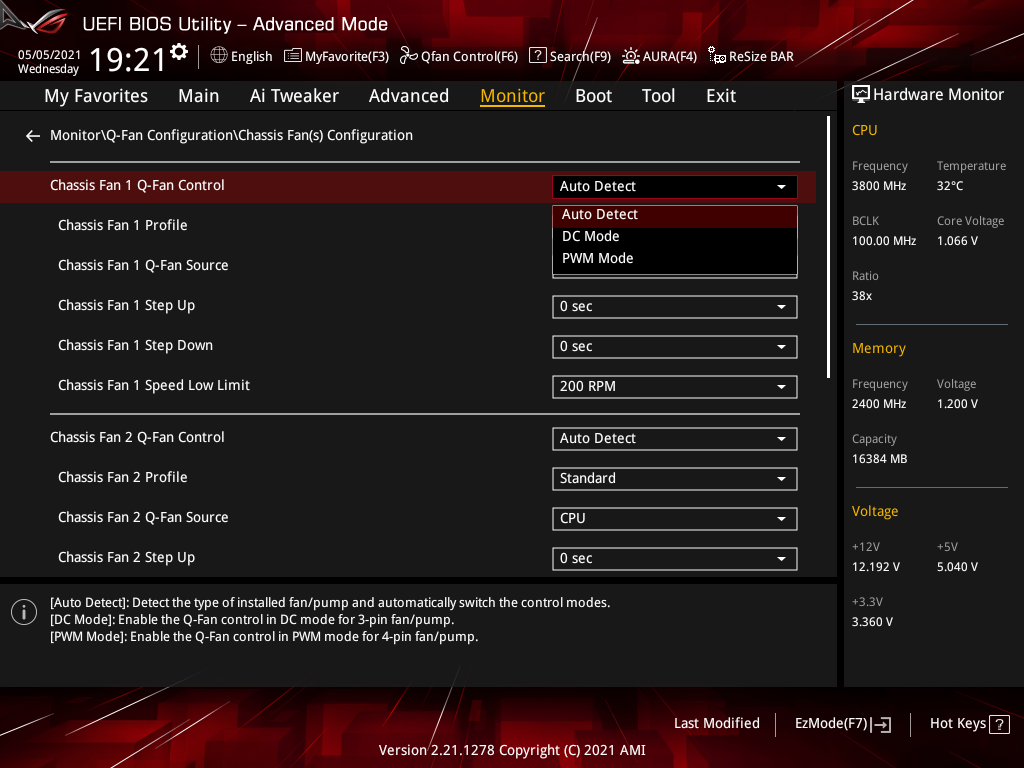Image resolution: width=1024 pixels, height=768 pixels.
Task: Click the Hot Keys question mark icon
Action: point(999,724)
